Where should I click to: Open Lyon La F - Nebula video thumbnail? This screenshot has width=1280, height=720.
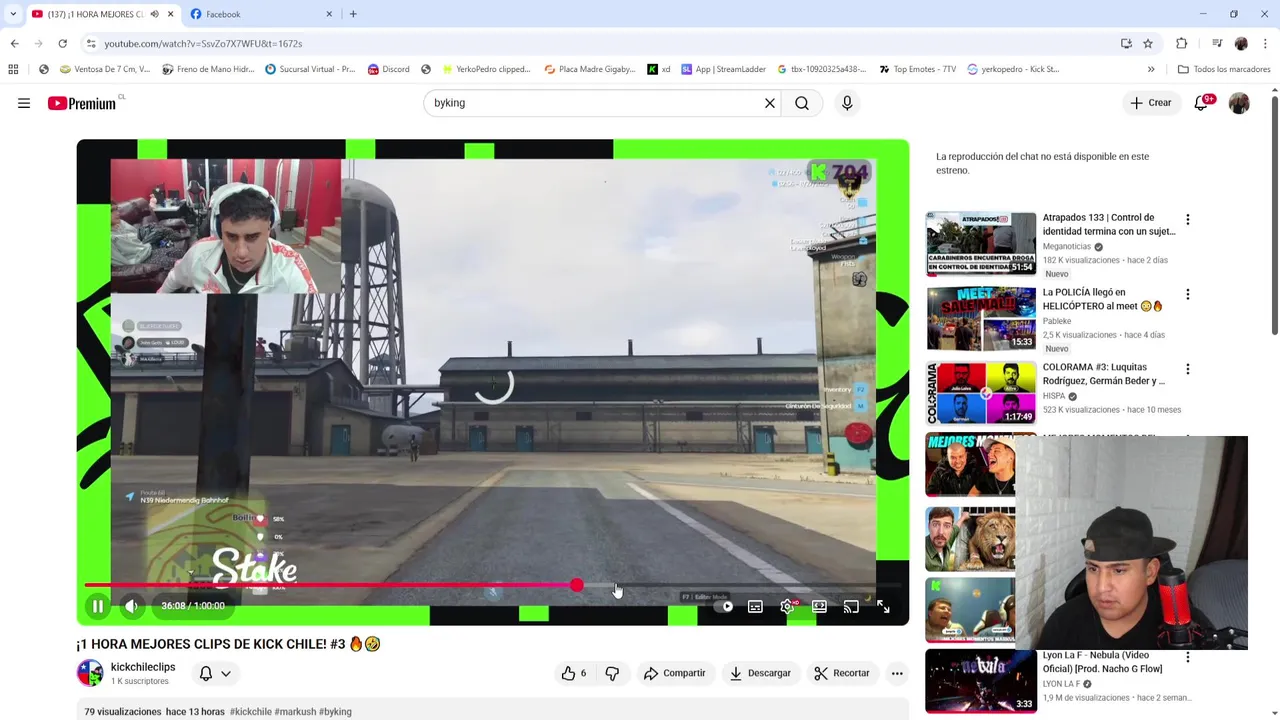tap(981, 681)
